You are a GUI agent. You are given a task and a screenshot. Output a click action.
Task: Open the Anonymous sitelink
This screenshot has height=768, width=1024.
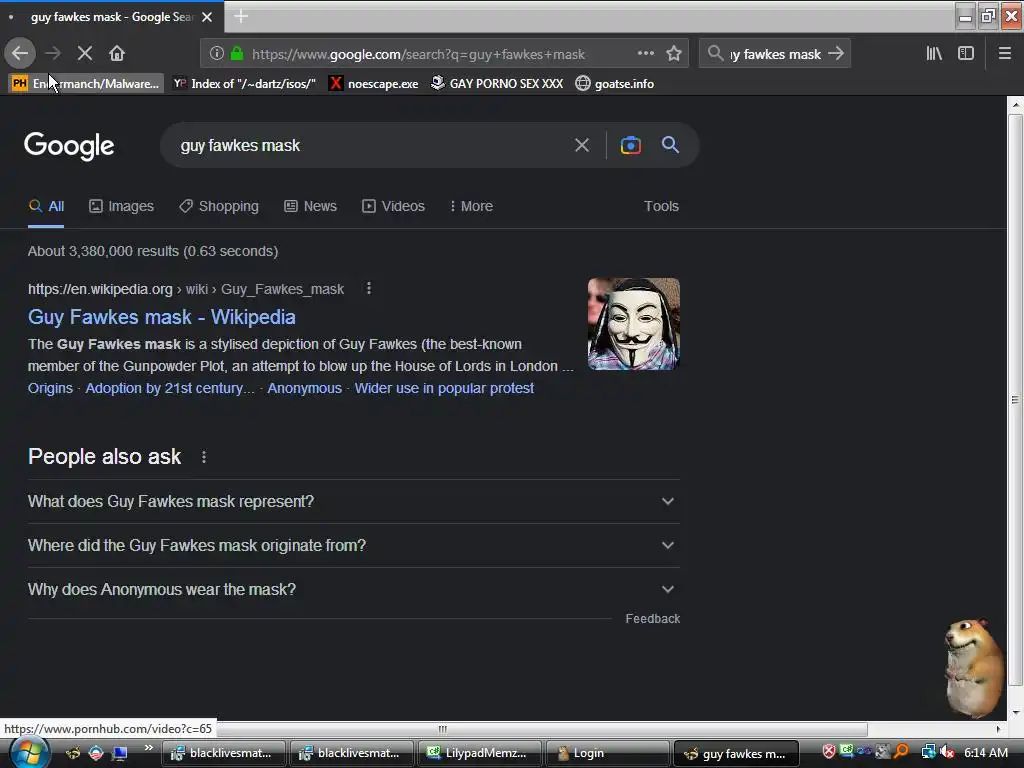click(x=304, y=388)
